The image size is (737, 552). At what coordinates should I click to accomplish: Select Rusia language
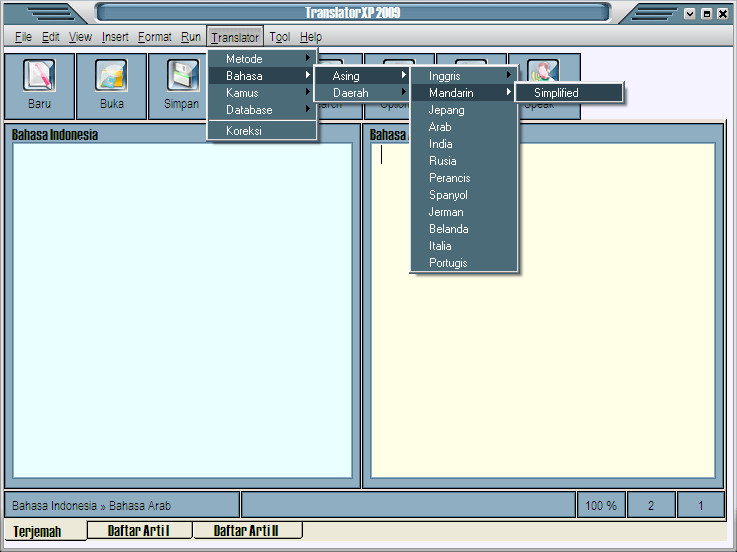click(464, 161)
